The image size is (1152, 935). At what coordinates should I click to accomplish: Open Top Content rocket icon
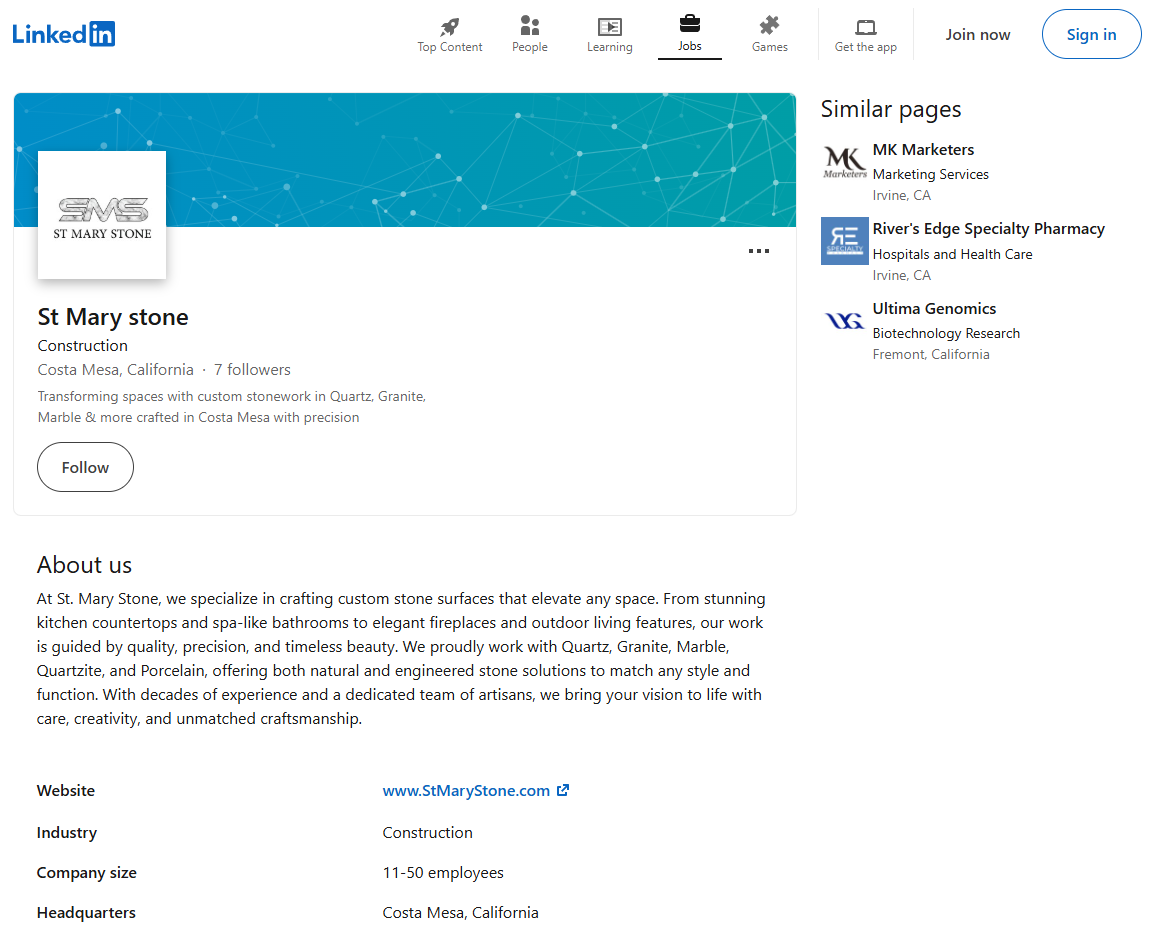point(450,26)
